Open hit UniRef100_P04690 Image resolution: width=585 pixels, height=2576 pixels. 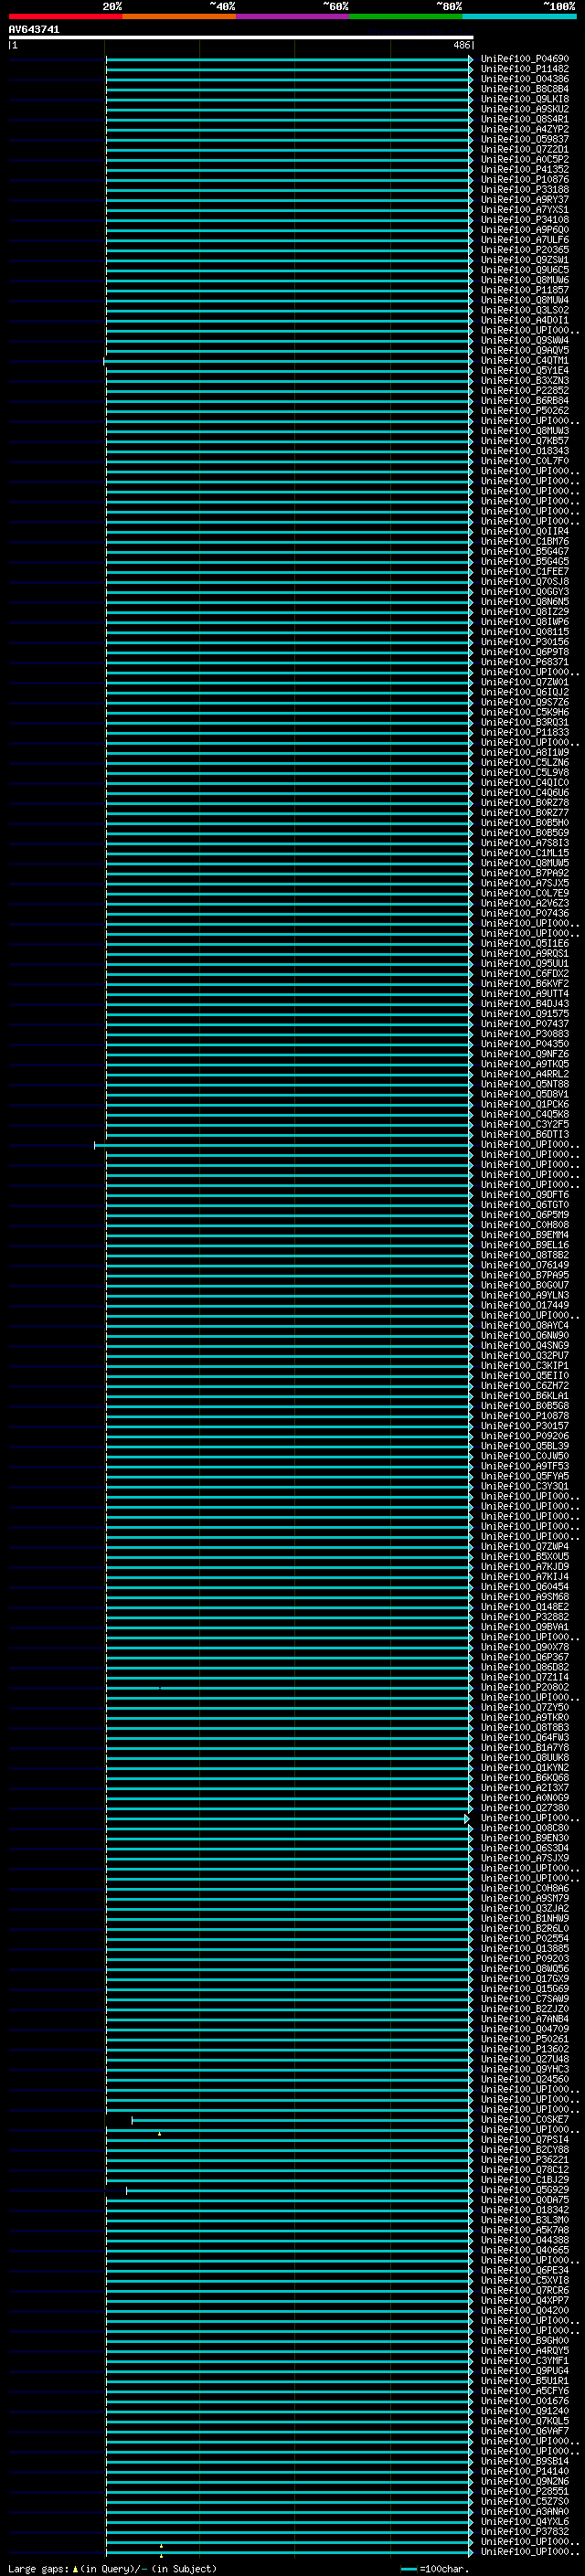tap(525, 59)
